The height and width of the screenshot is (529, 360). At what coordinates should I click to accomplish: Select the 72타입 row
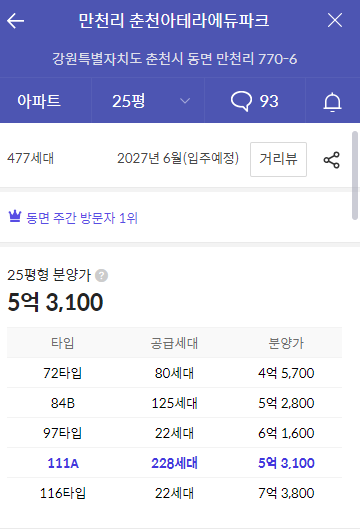click(174, 373)
